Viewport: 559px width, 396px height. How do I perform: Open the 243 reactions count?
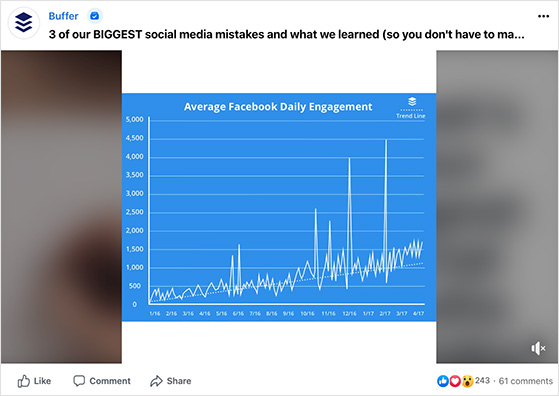pos(482,380)
